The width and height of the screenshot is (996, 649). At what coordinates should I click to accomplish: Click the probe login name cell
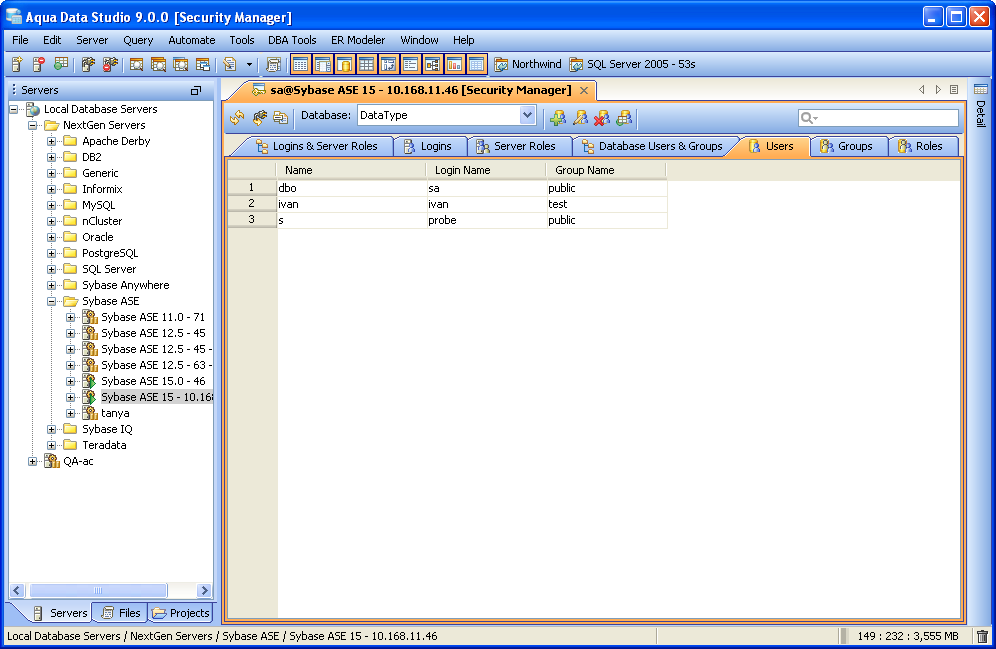click(485, 220)
